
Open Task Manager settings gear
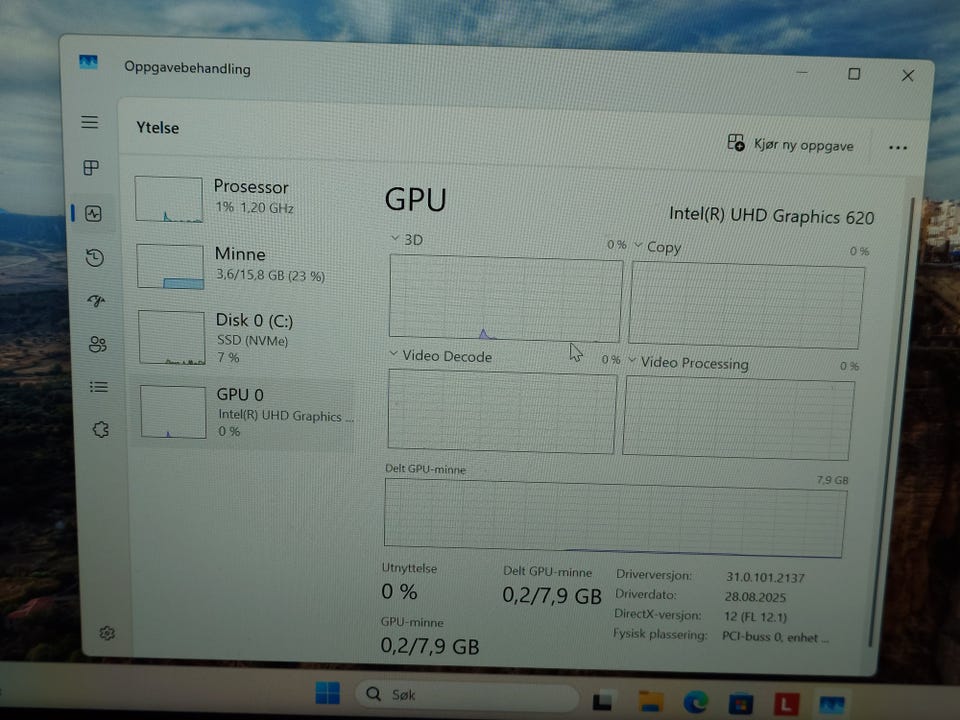tap(107, 632)
